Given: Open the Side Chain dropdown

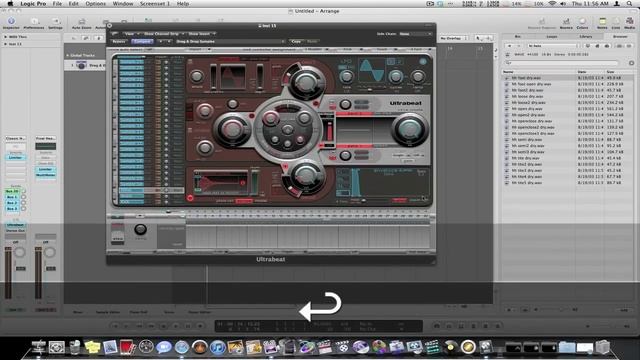Looking at the screenshot, I should [x=416, y=34].
